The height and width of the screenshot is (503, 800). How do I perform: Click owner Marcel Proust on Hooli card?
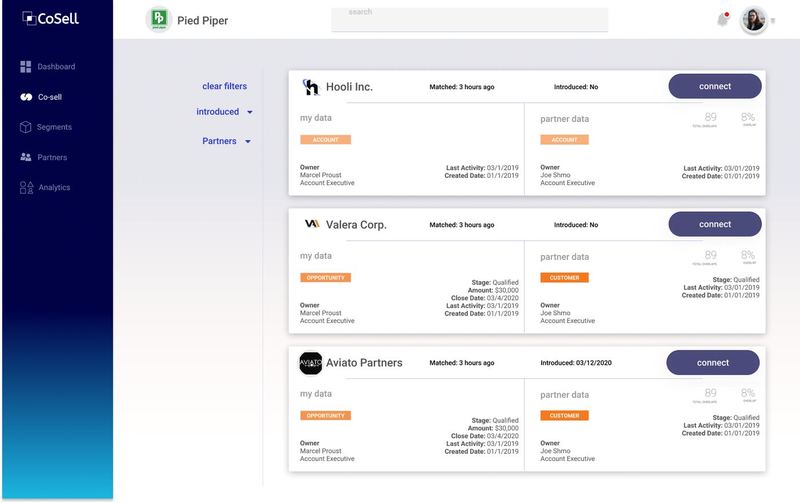click(x=320, y=175)
